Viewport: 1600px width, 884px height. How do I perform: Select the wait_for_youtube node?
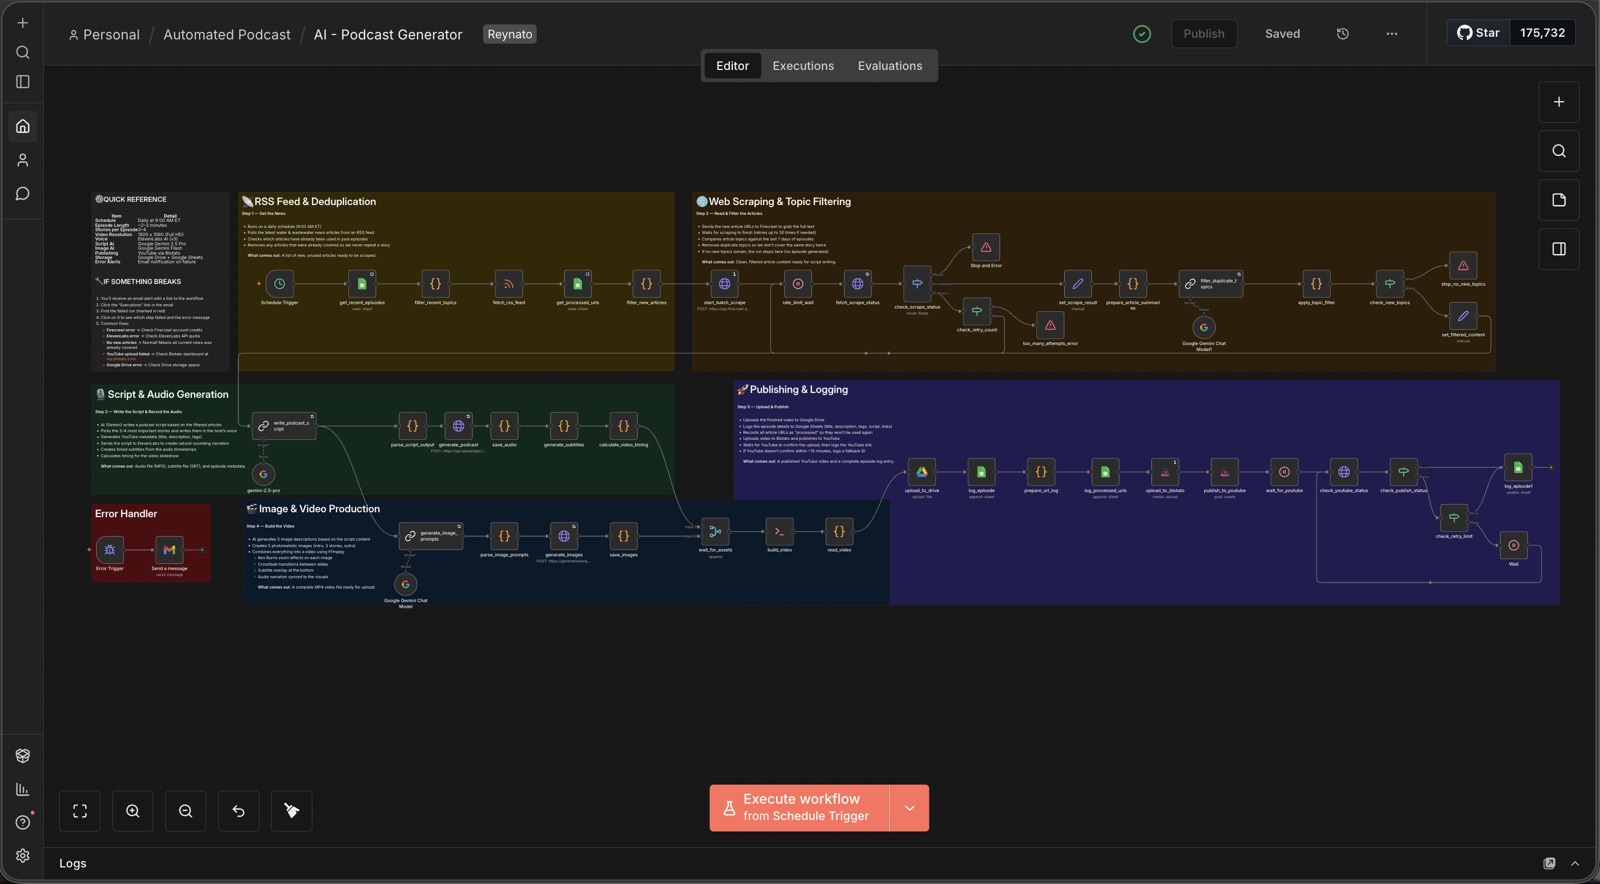coord(1284,472)
